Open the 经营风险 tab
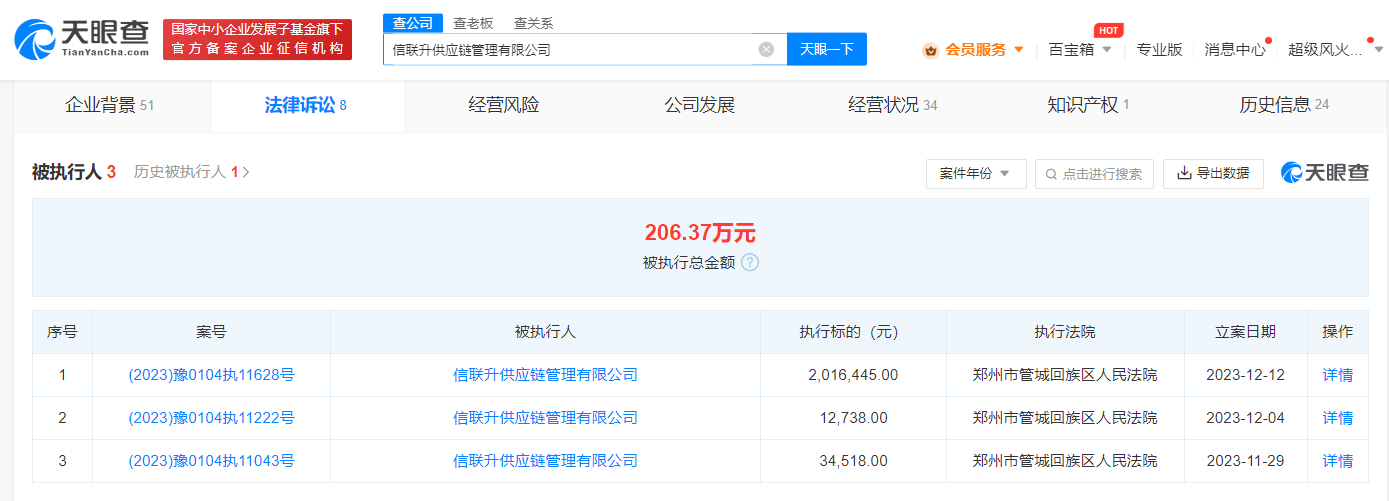1389x501 pixels. pos(503,105)
